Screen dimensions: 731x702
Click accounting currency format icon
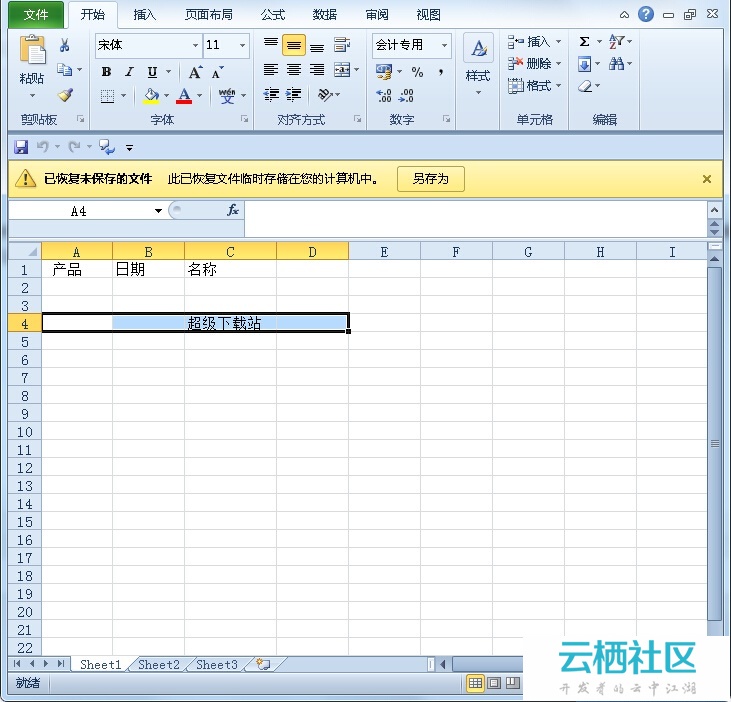point(384,71)
